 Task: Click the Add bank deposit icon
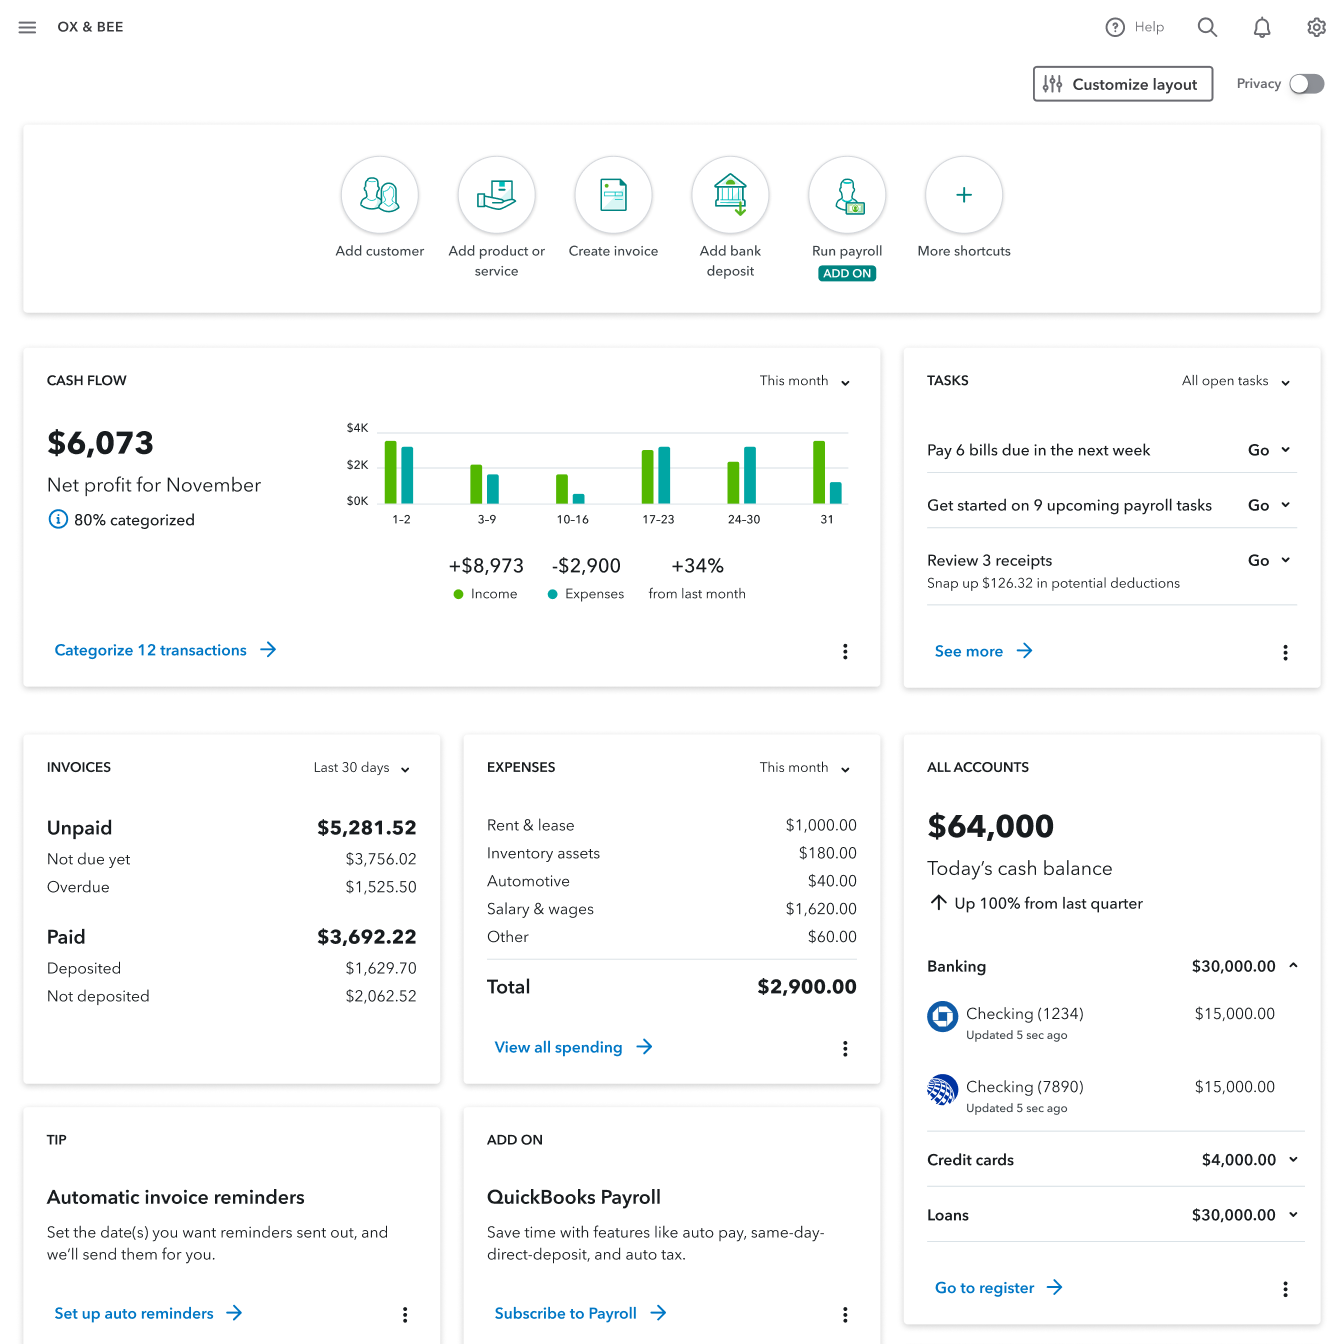coord(730,195)
